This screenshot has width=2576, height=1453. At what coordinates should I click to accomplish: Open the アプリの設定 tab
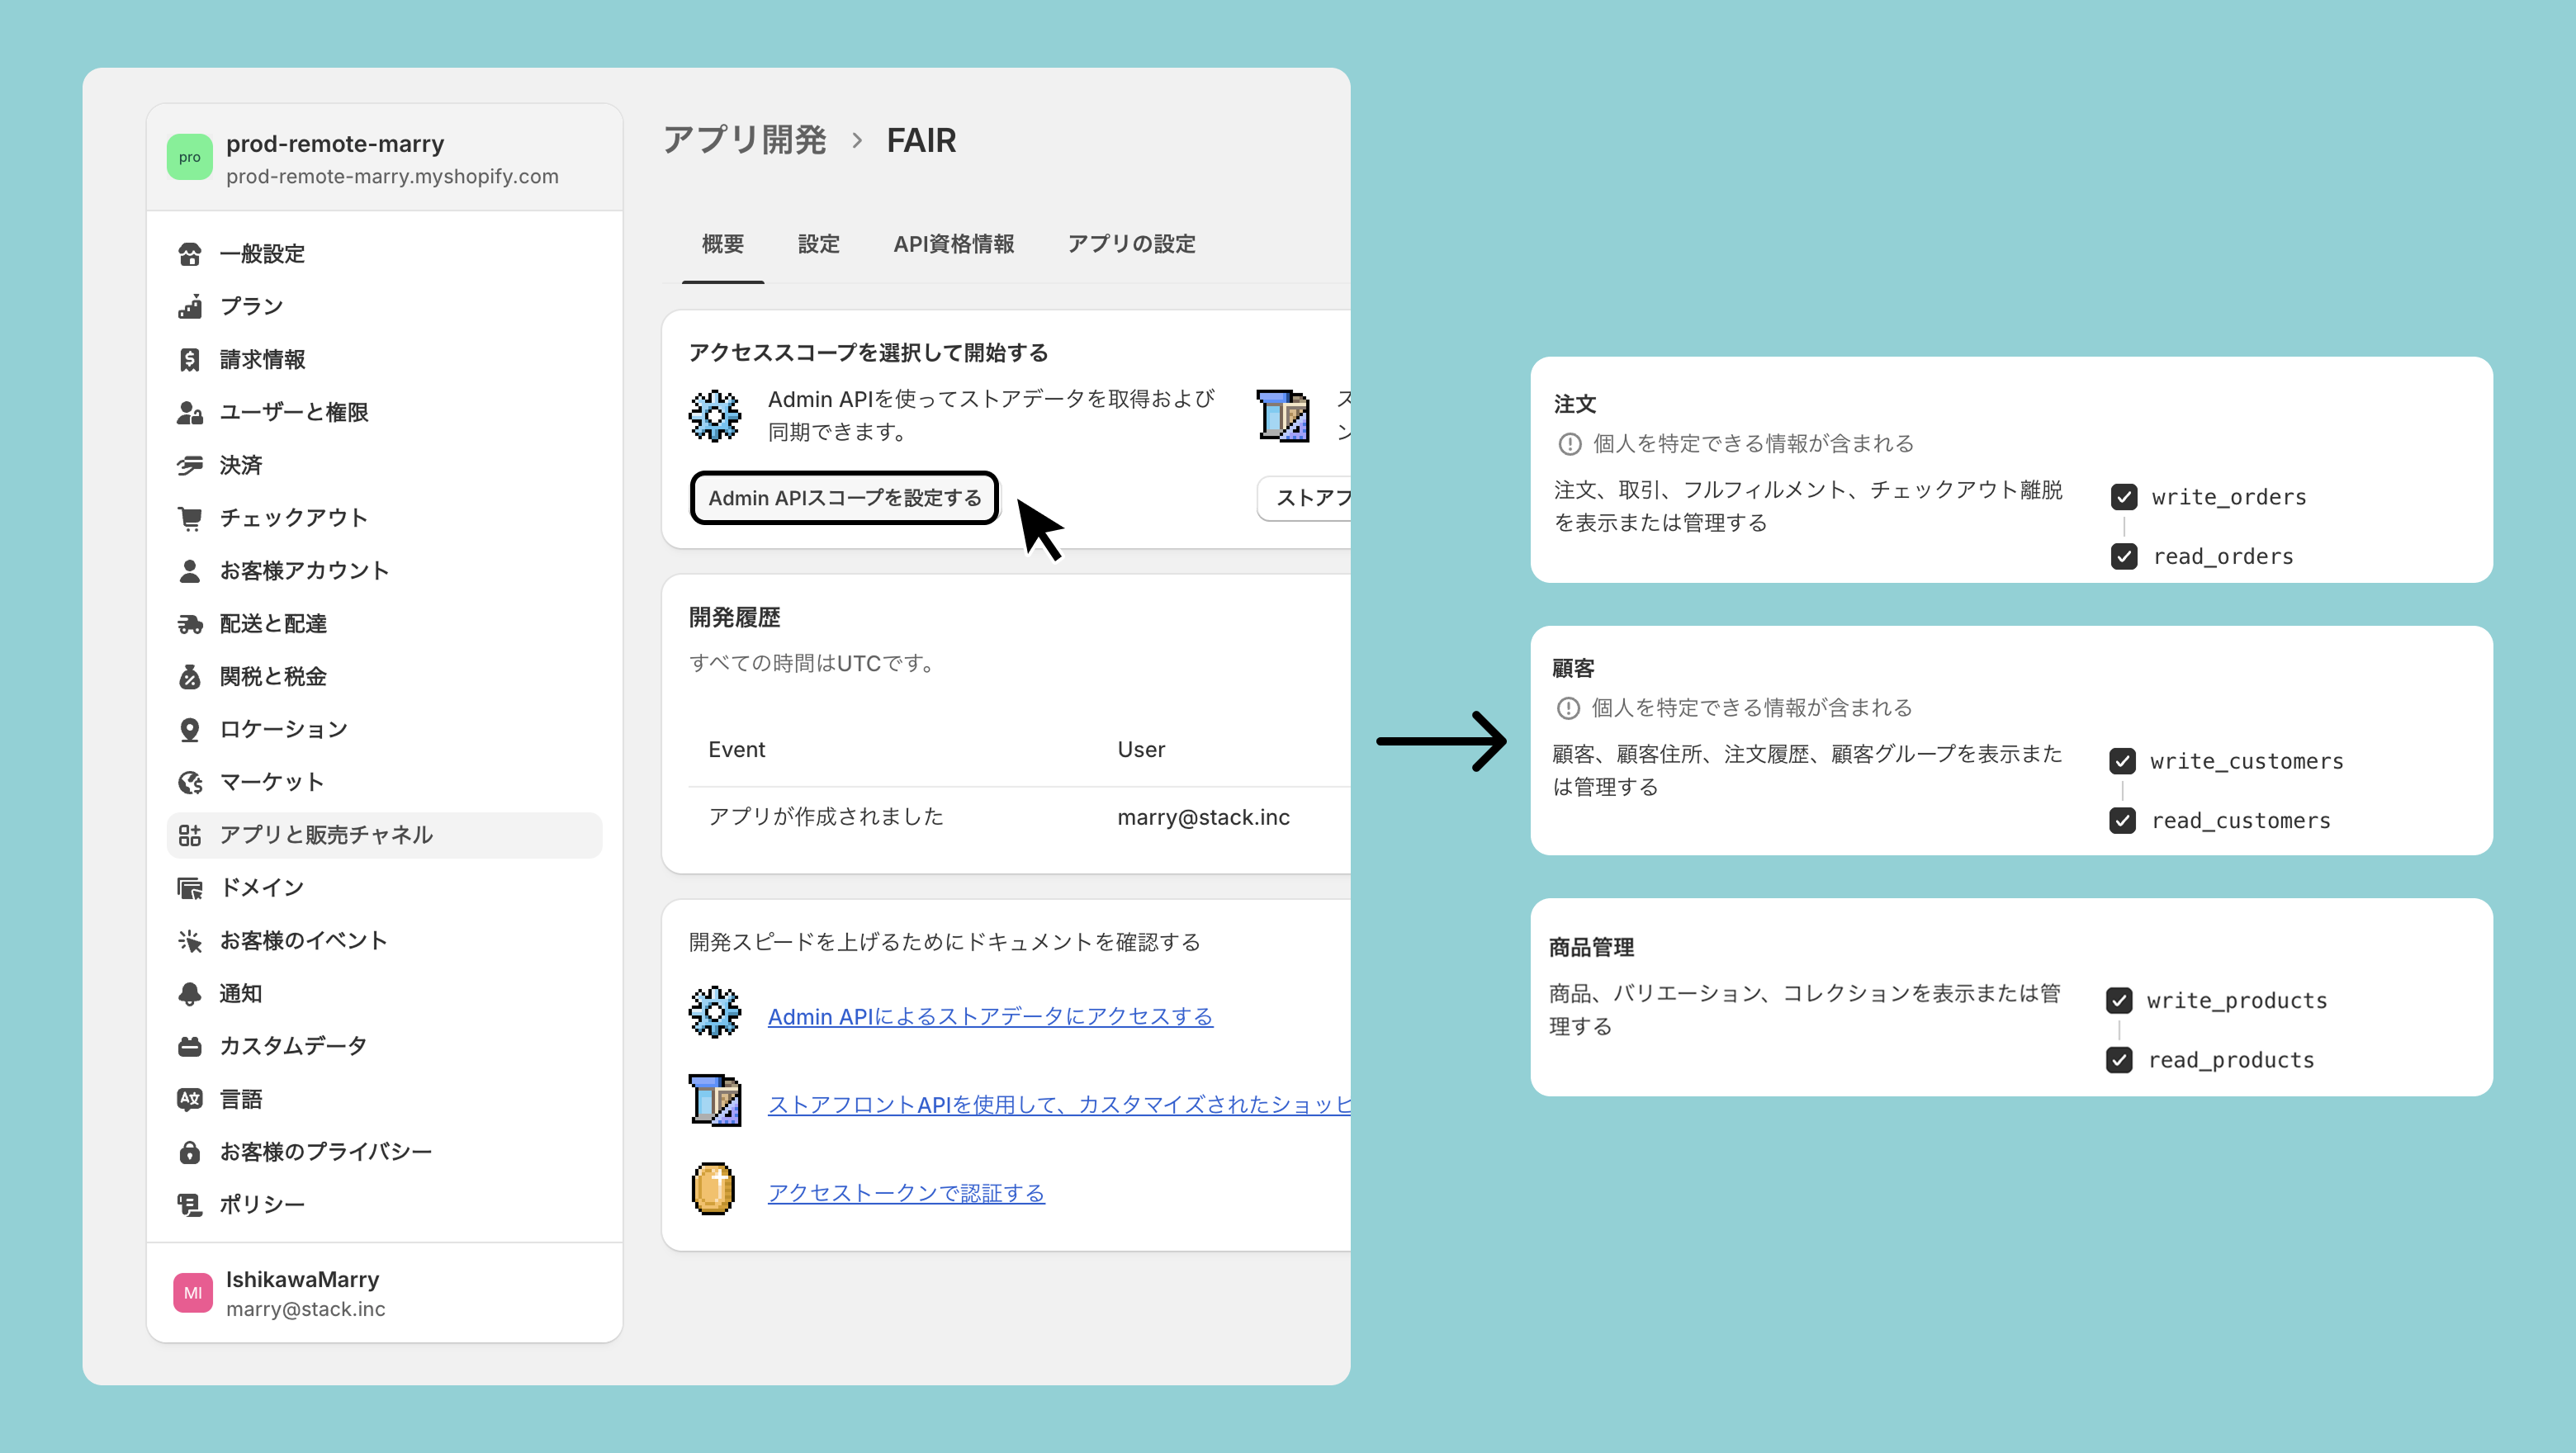(x=1131, y=244)
